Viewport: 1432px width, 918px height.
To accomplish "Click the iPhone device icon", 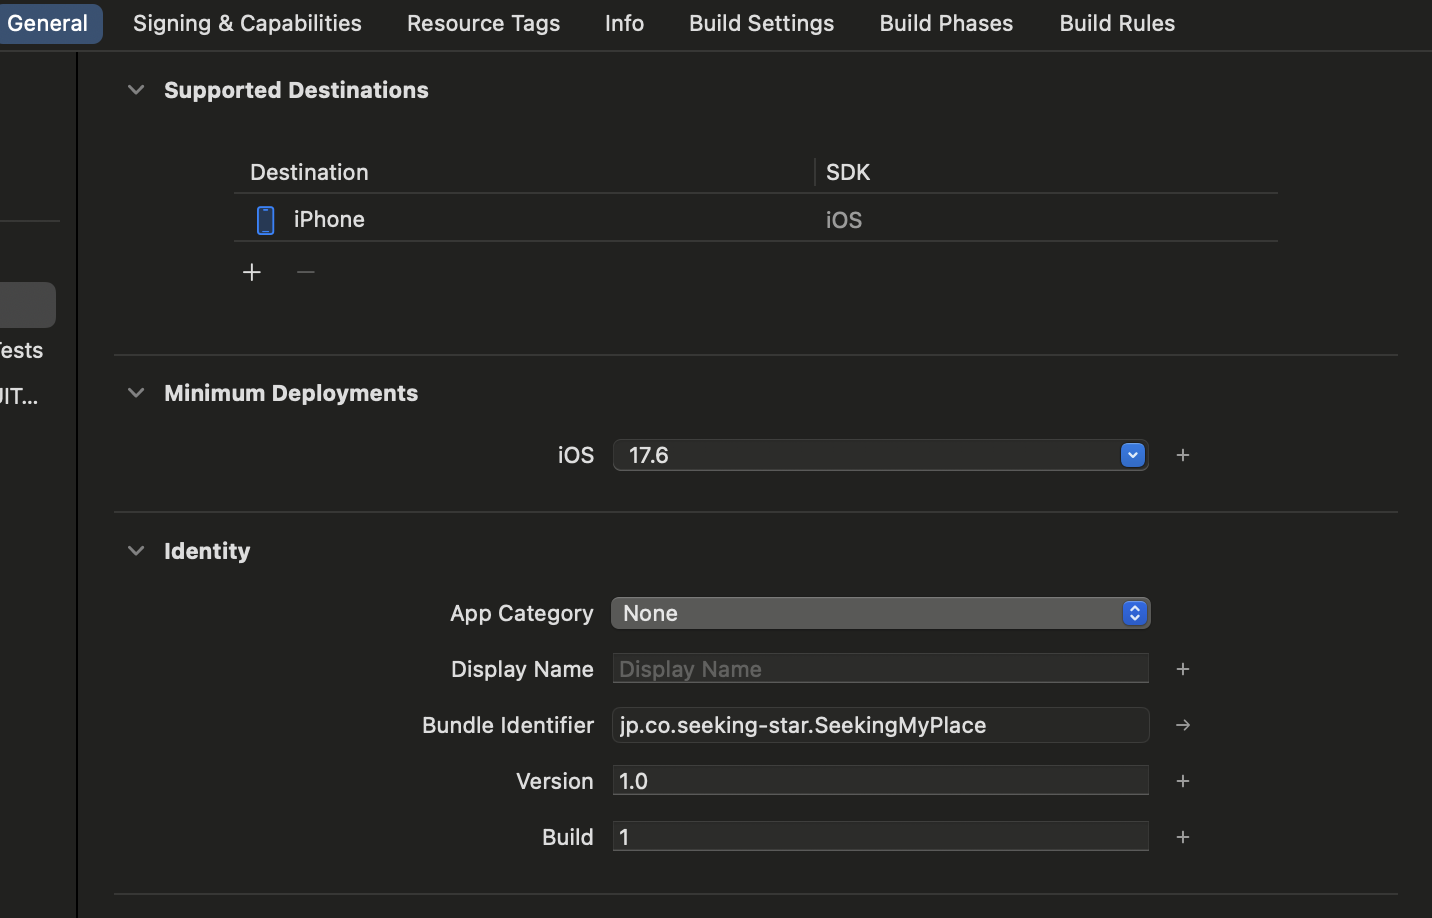I will (x=265, y=220).
